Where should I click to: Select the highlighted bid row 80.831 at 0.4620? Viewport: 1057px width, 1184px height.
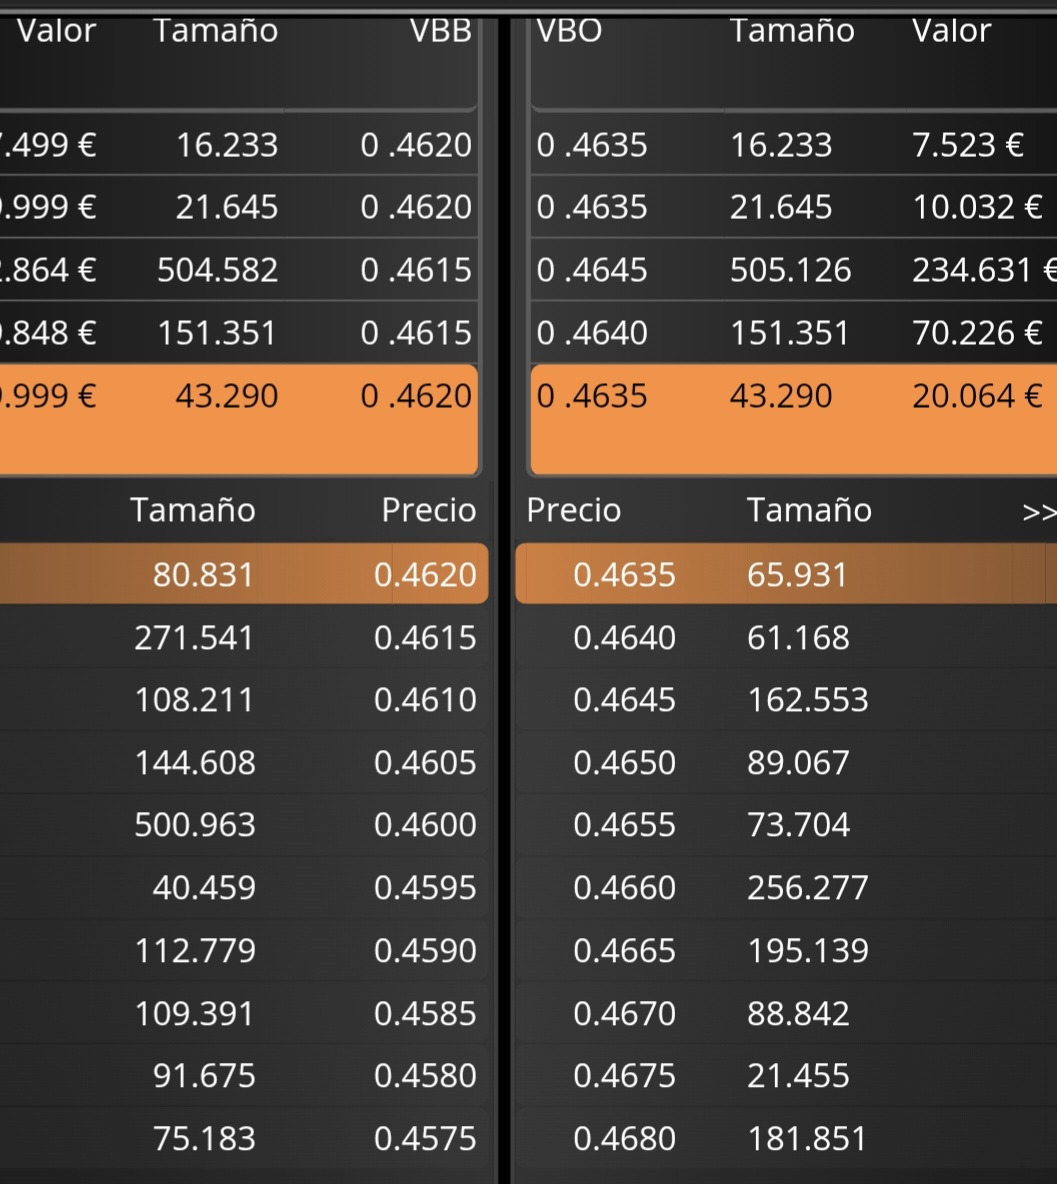click(244, 574)
